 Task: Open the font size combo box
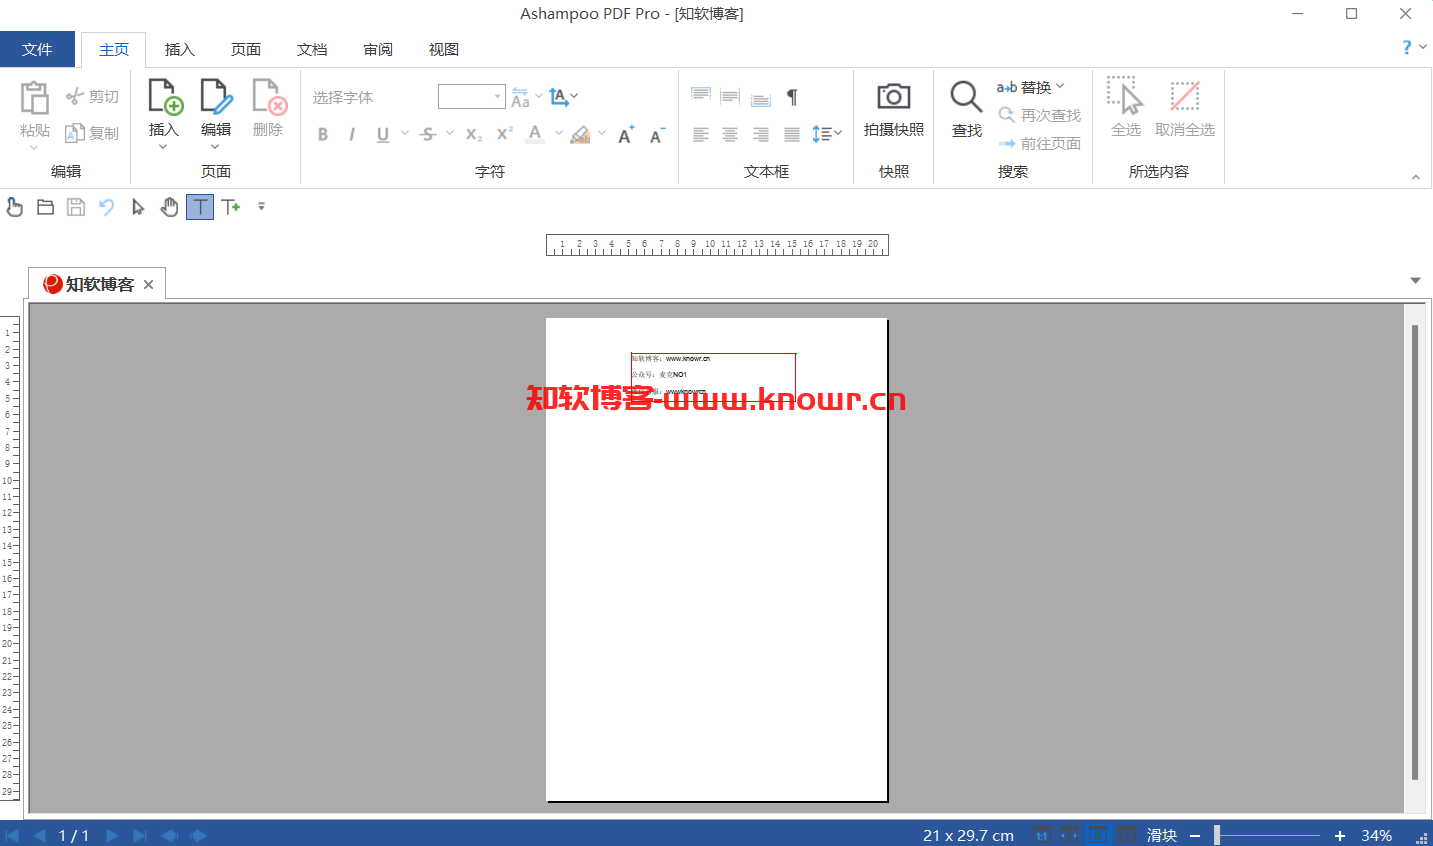(x=472, y=96)
